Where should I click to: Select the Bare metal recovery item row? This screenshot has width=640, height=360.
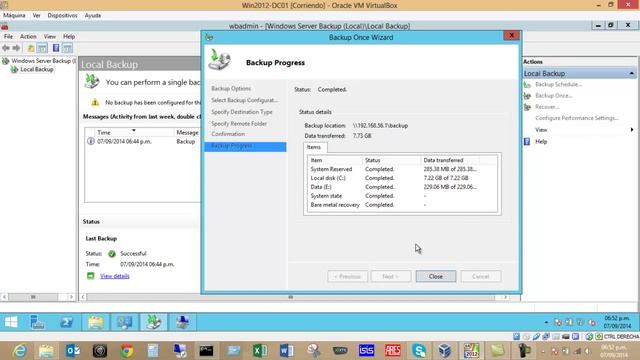(x=402, y=205)
